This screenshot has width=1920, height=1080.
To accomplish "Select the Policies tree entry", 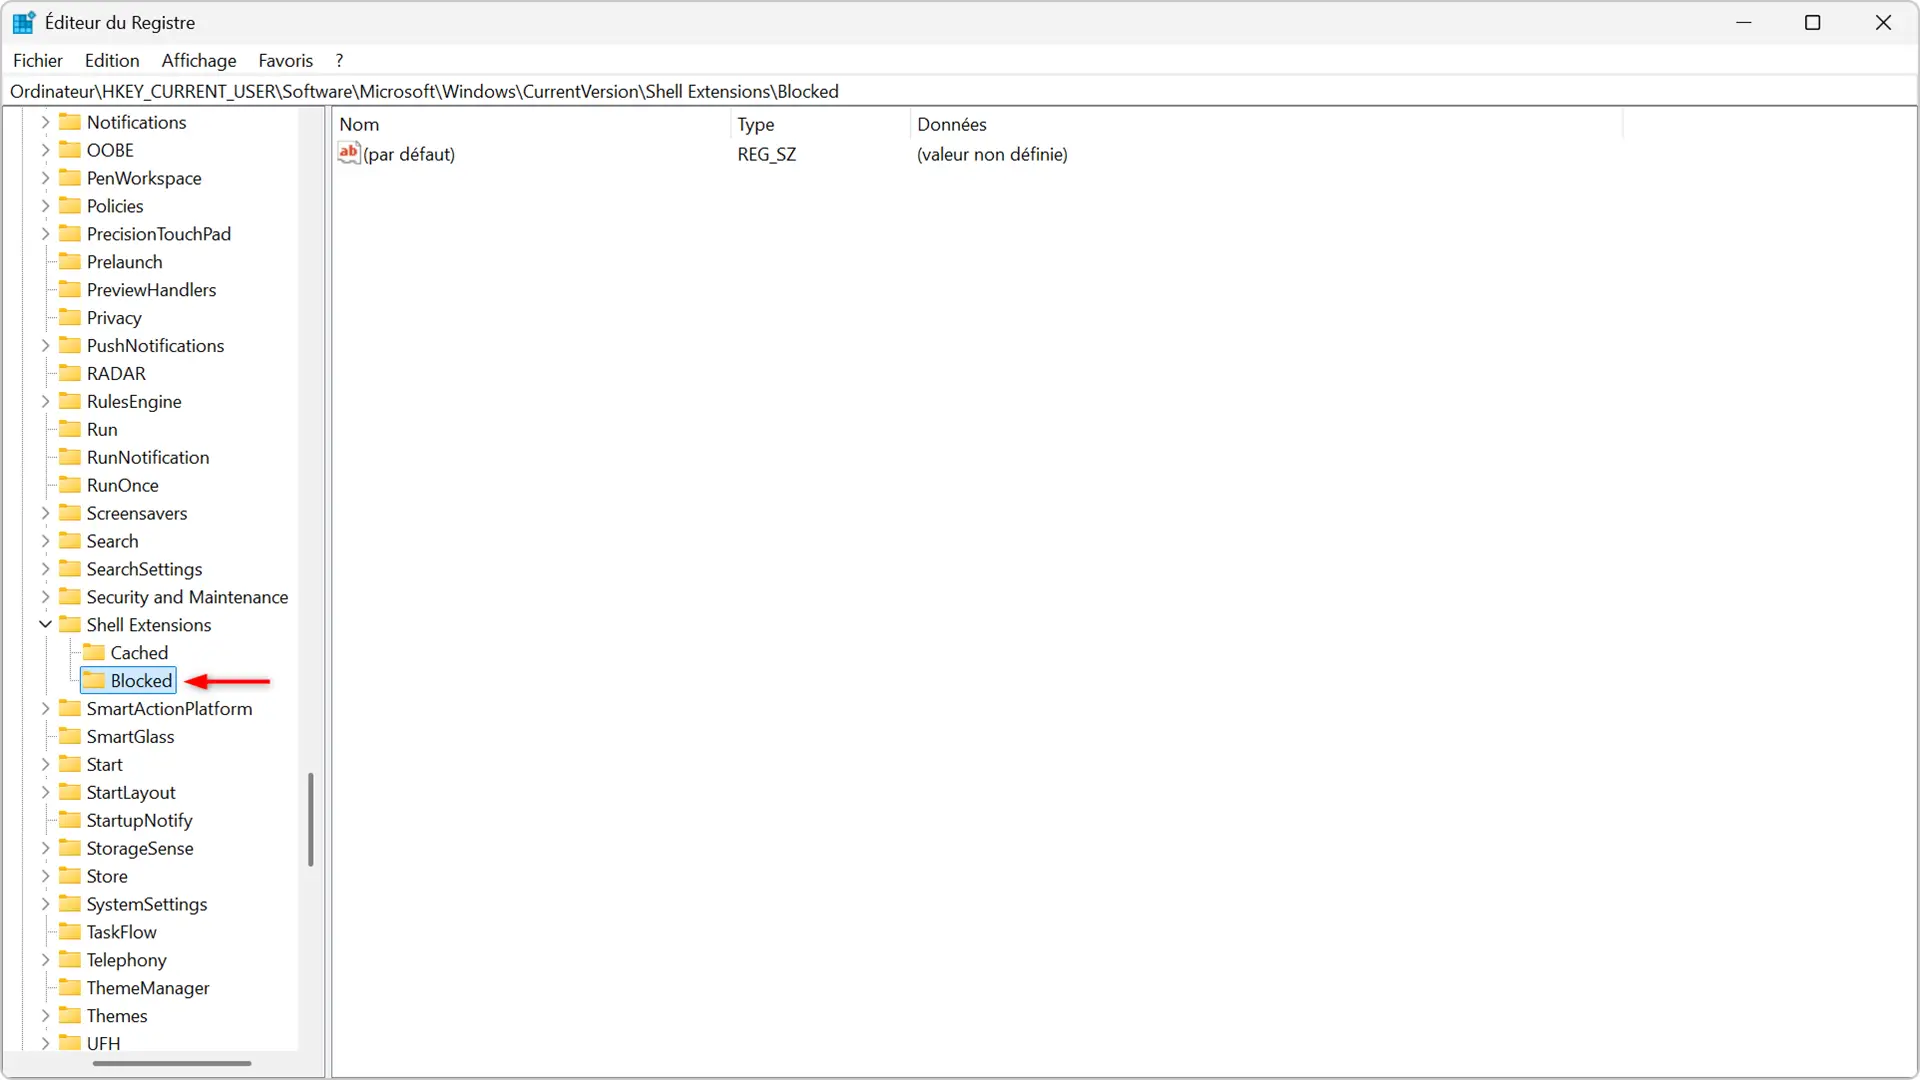I will pos(115,206).
